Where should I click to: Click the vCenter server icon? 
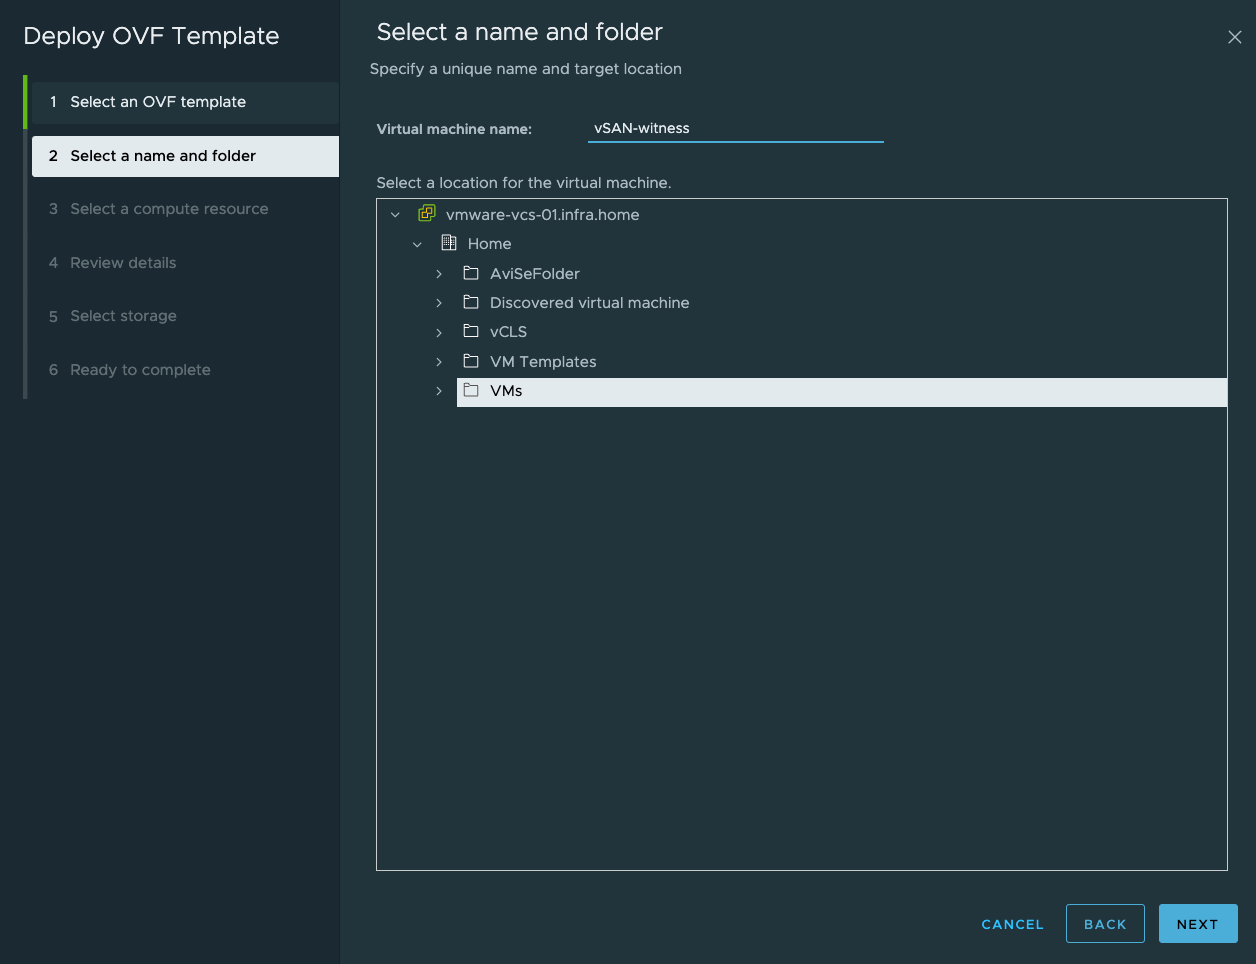(x=427, y=214)
